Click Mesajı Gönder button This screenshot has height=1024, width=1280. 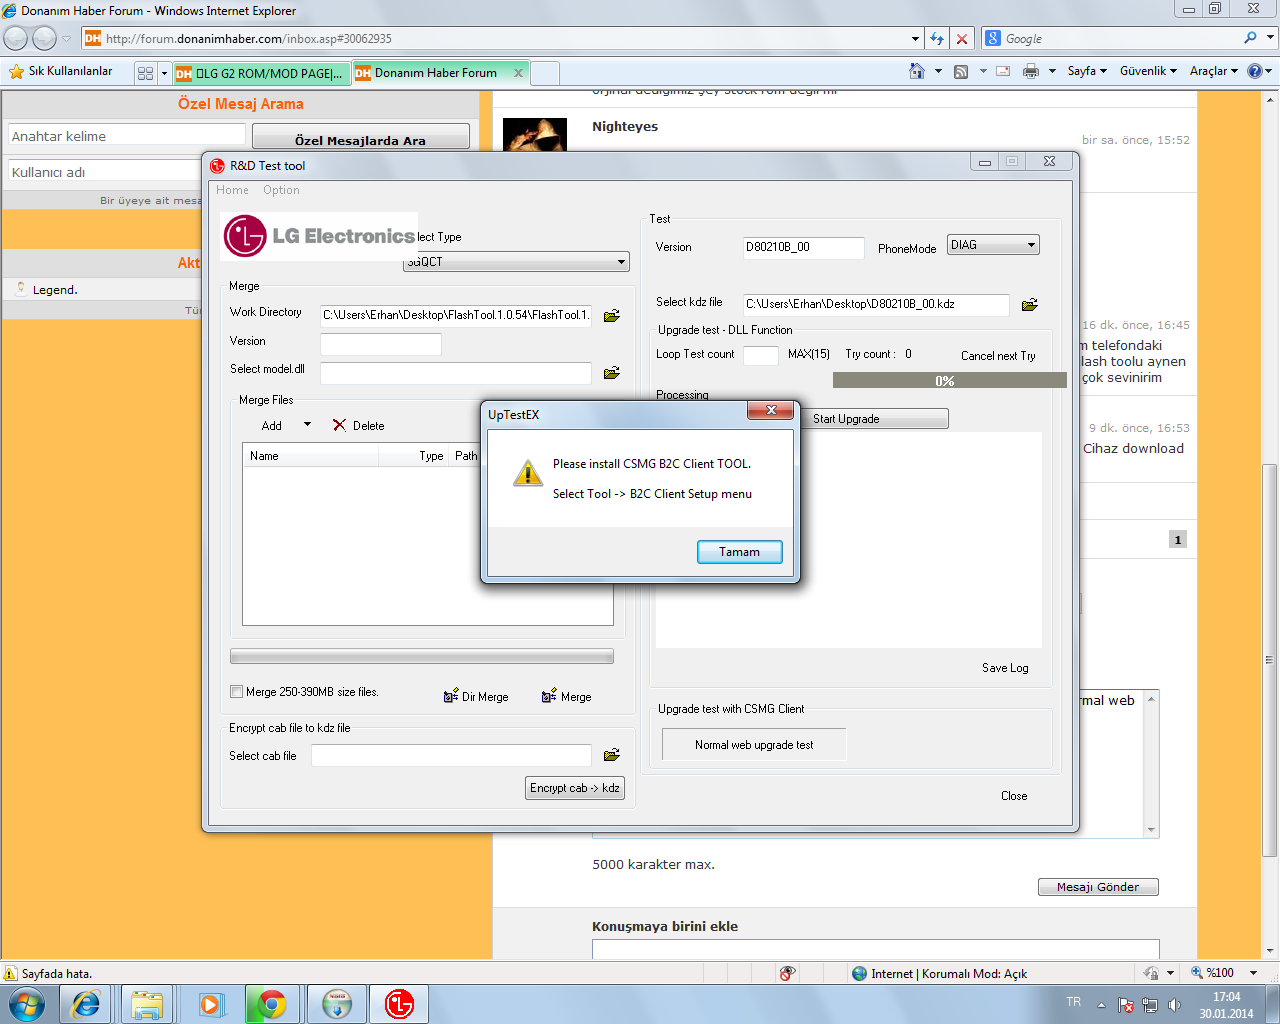1098,887
